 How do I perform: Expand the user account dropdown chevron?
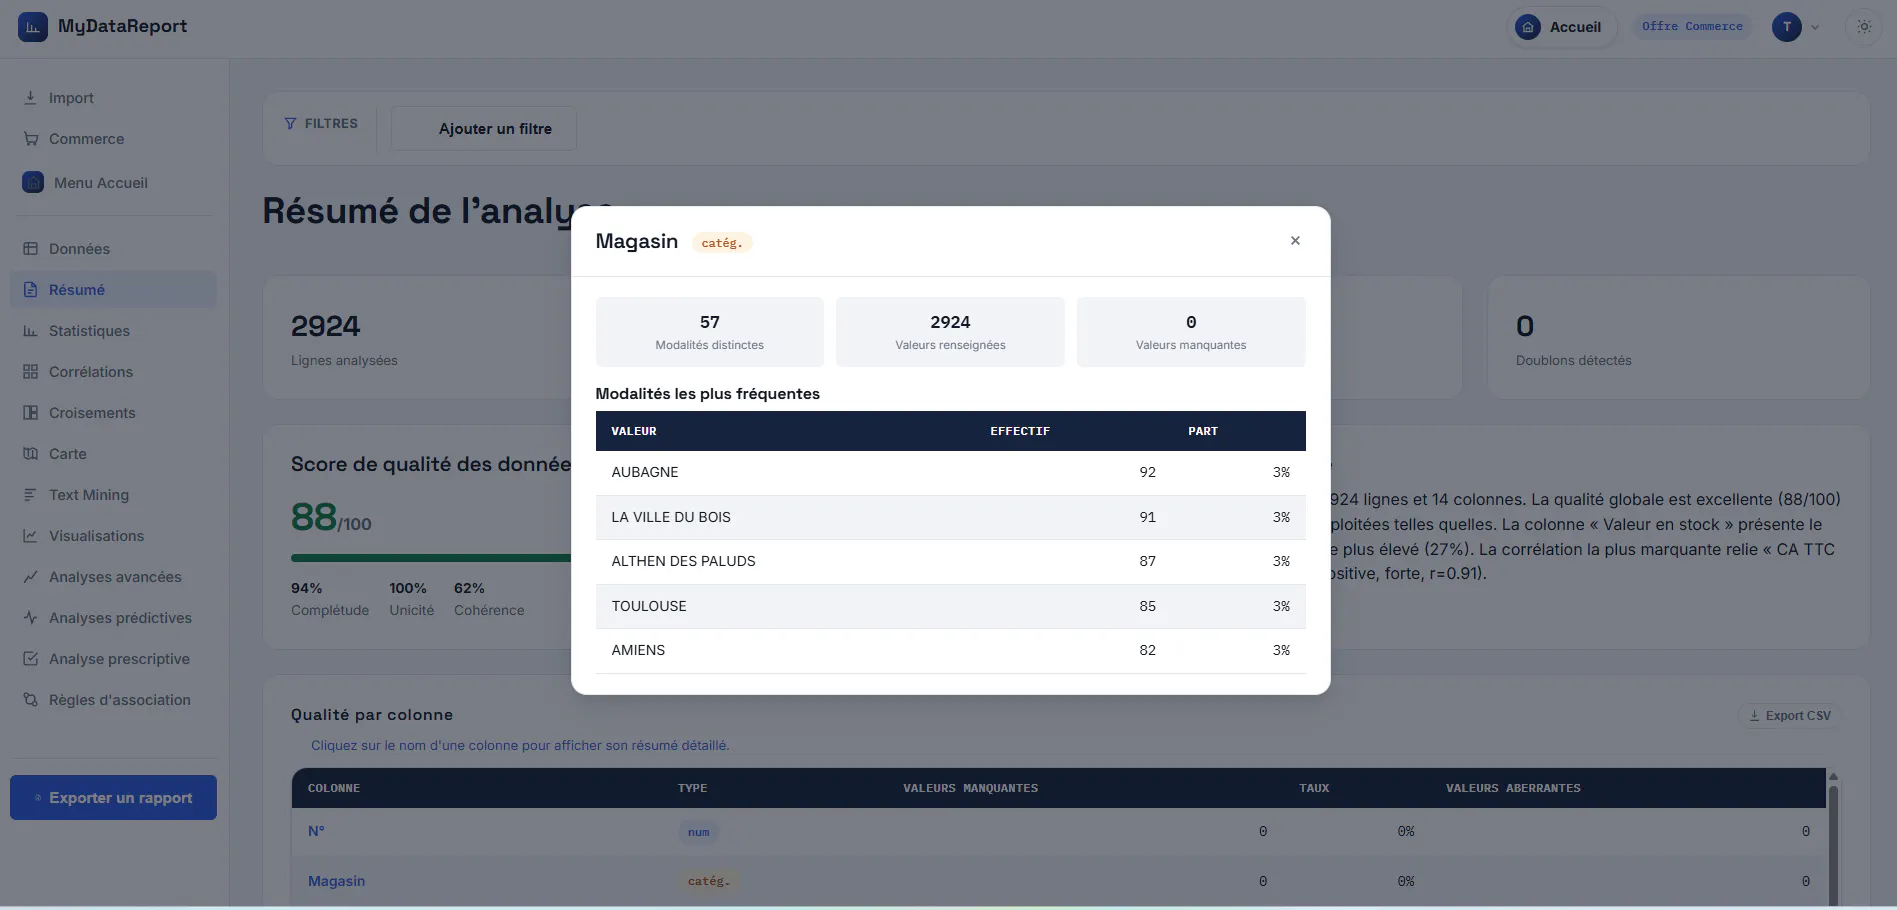point(1815,28)
